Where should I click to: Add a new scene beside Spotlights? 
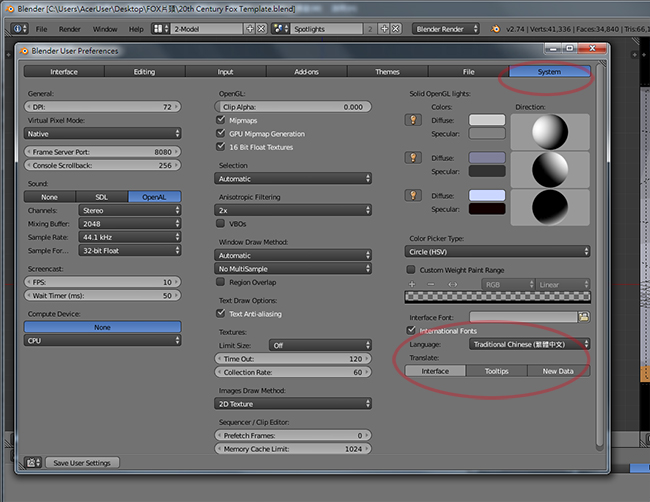[x=384, y=29]
